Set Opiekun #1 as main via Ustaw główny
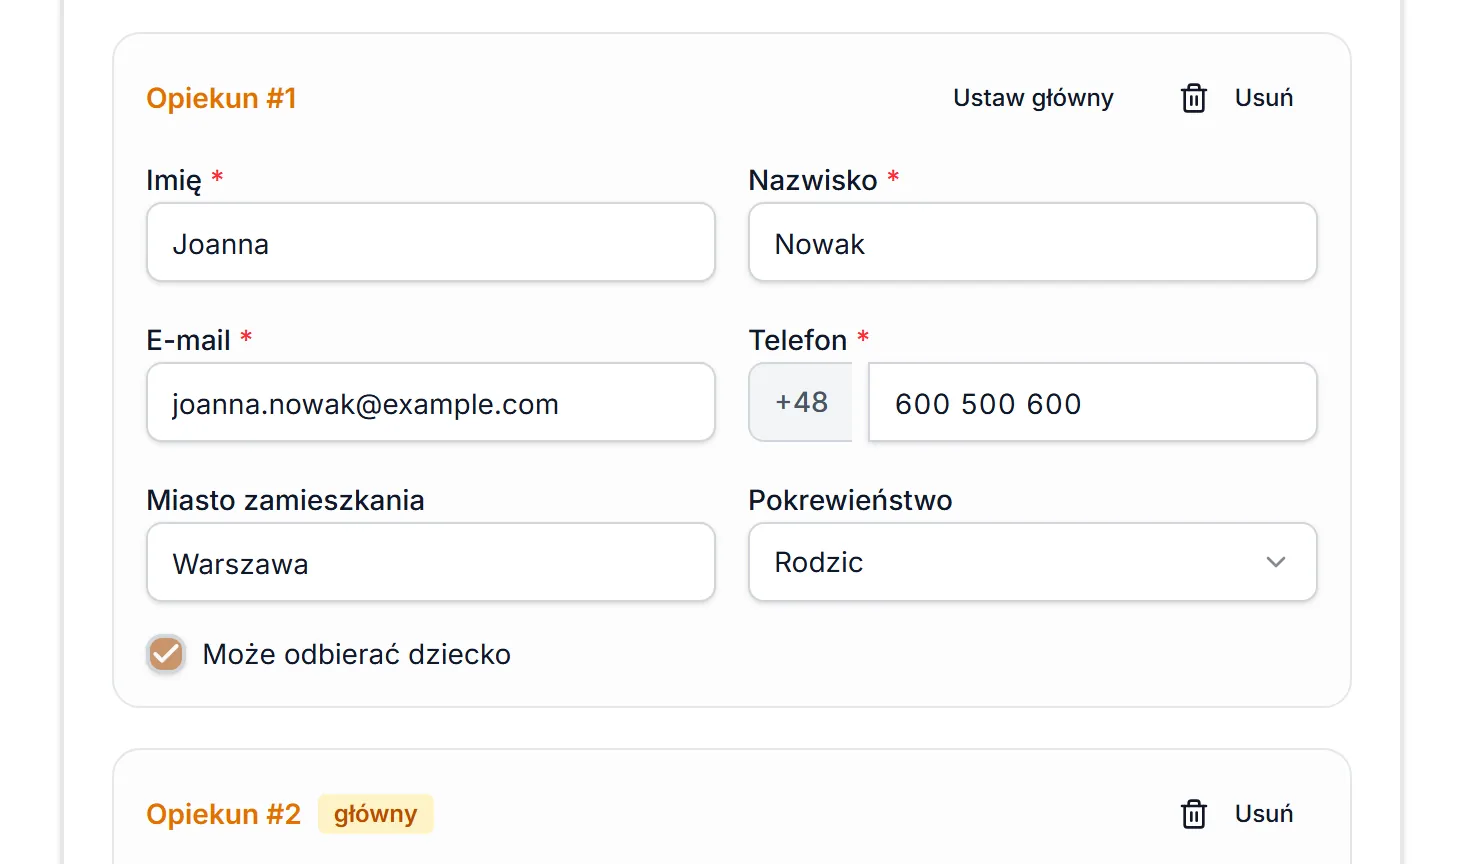Image resolution: width=1464 pixels, height=864 pixels. [1033, 98]
